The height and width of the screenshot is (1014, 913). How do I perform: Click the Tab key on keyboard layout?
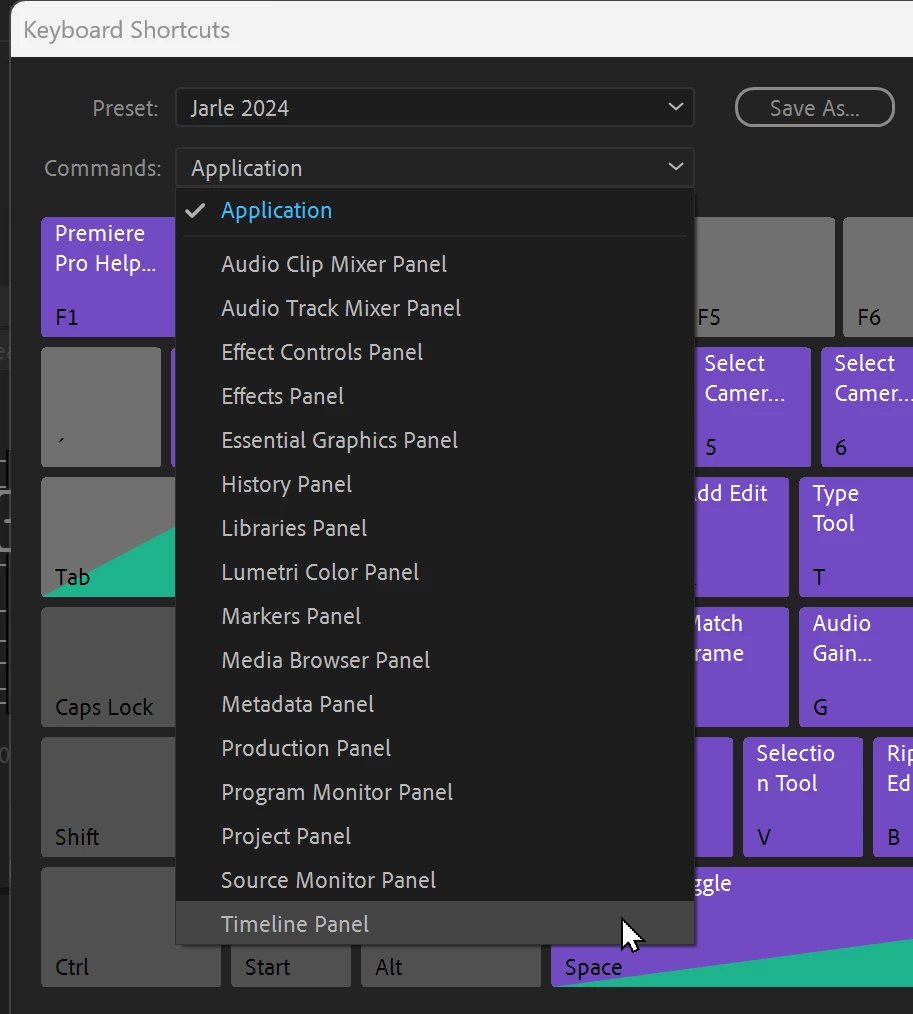click(108, 537)
